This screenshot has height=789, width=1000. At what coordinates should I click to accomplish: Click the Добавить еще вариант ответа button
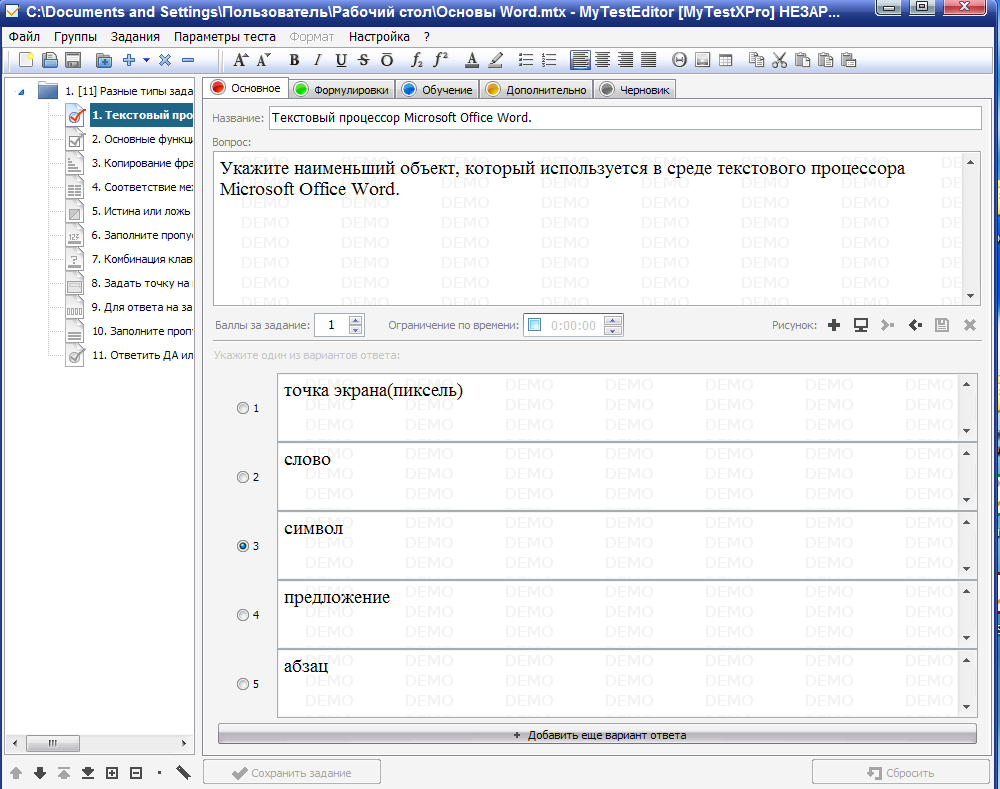click(598, 735)
